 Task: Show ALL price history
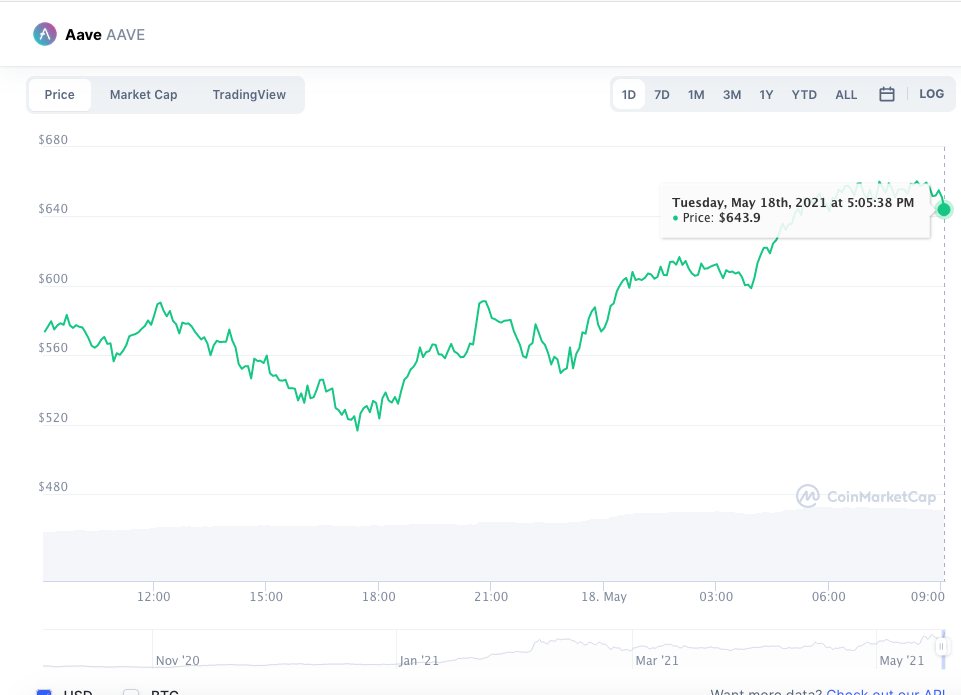click(846, 94)
